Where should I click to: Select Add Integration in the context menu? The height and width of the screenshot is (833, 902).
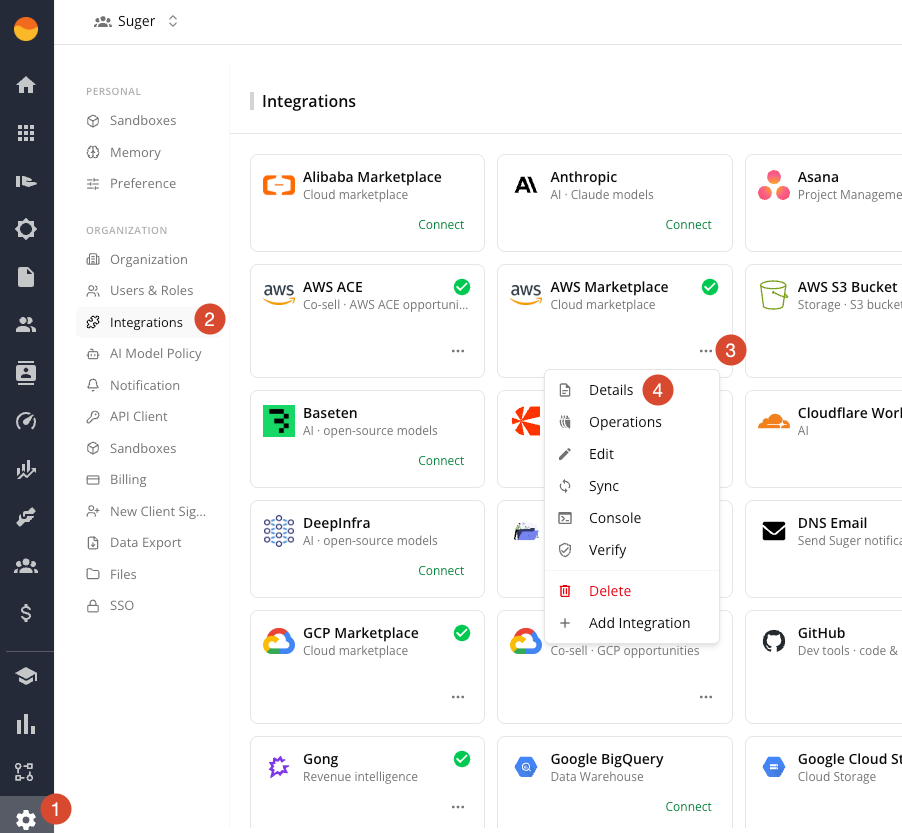(632, 623)
